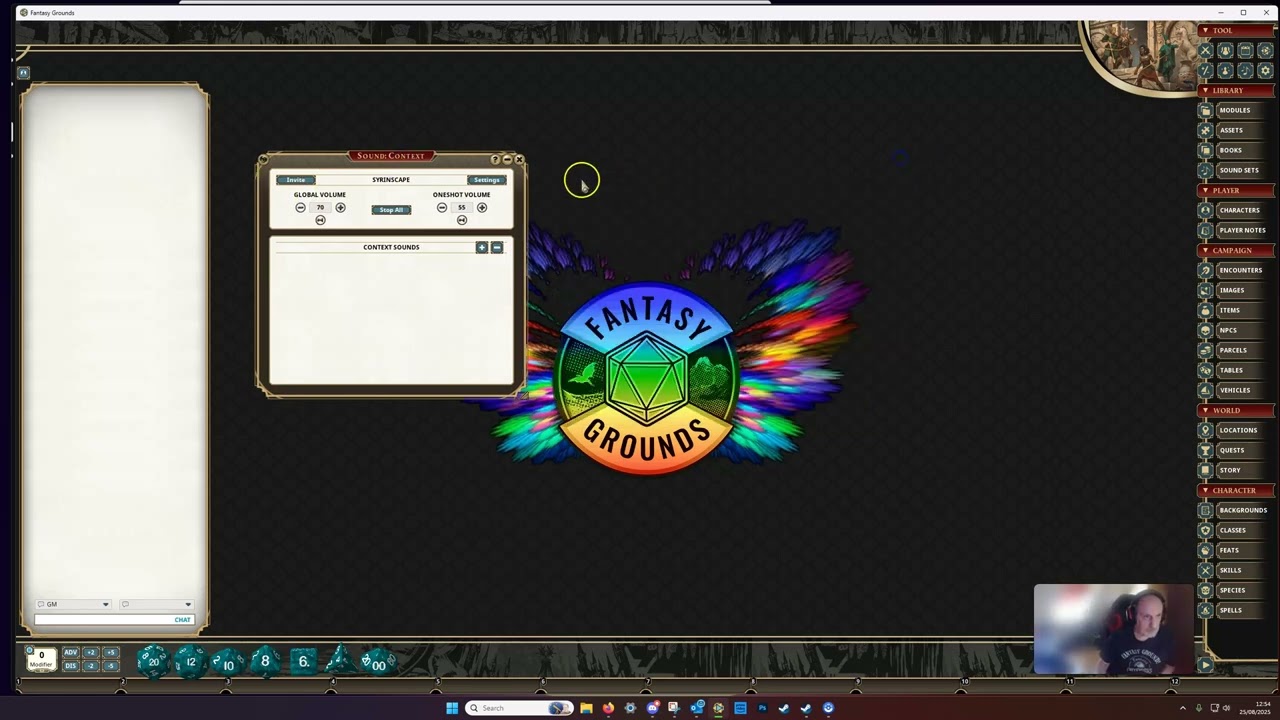Remove context sound with minus button
This screenshot has width=1280, height=720.
pos(497,247)
